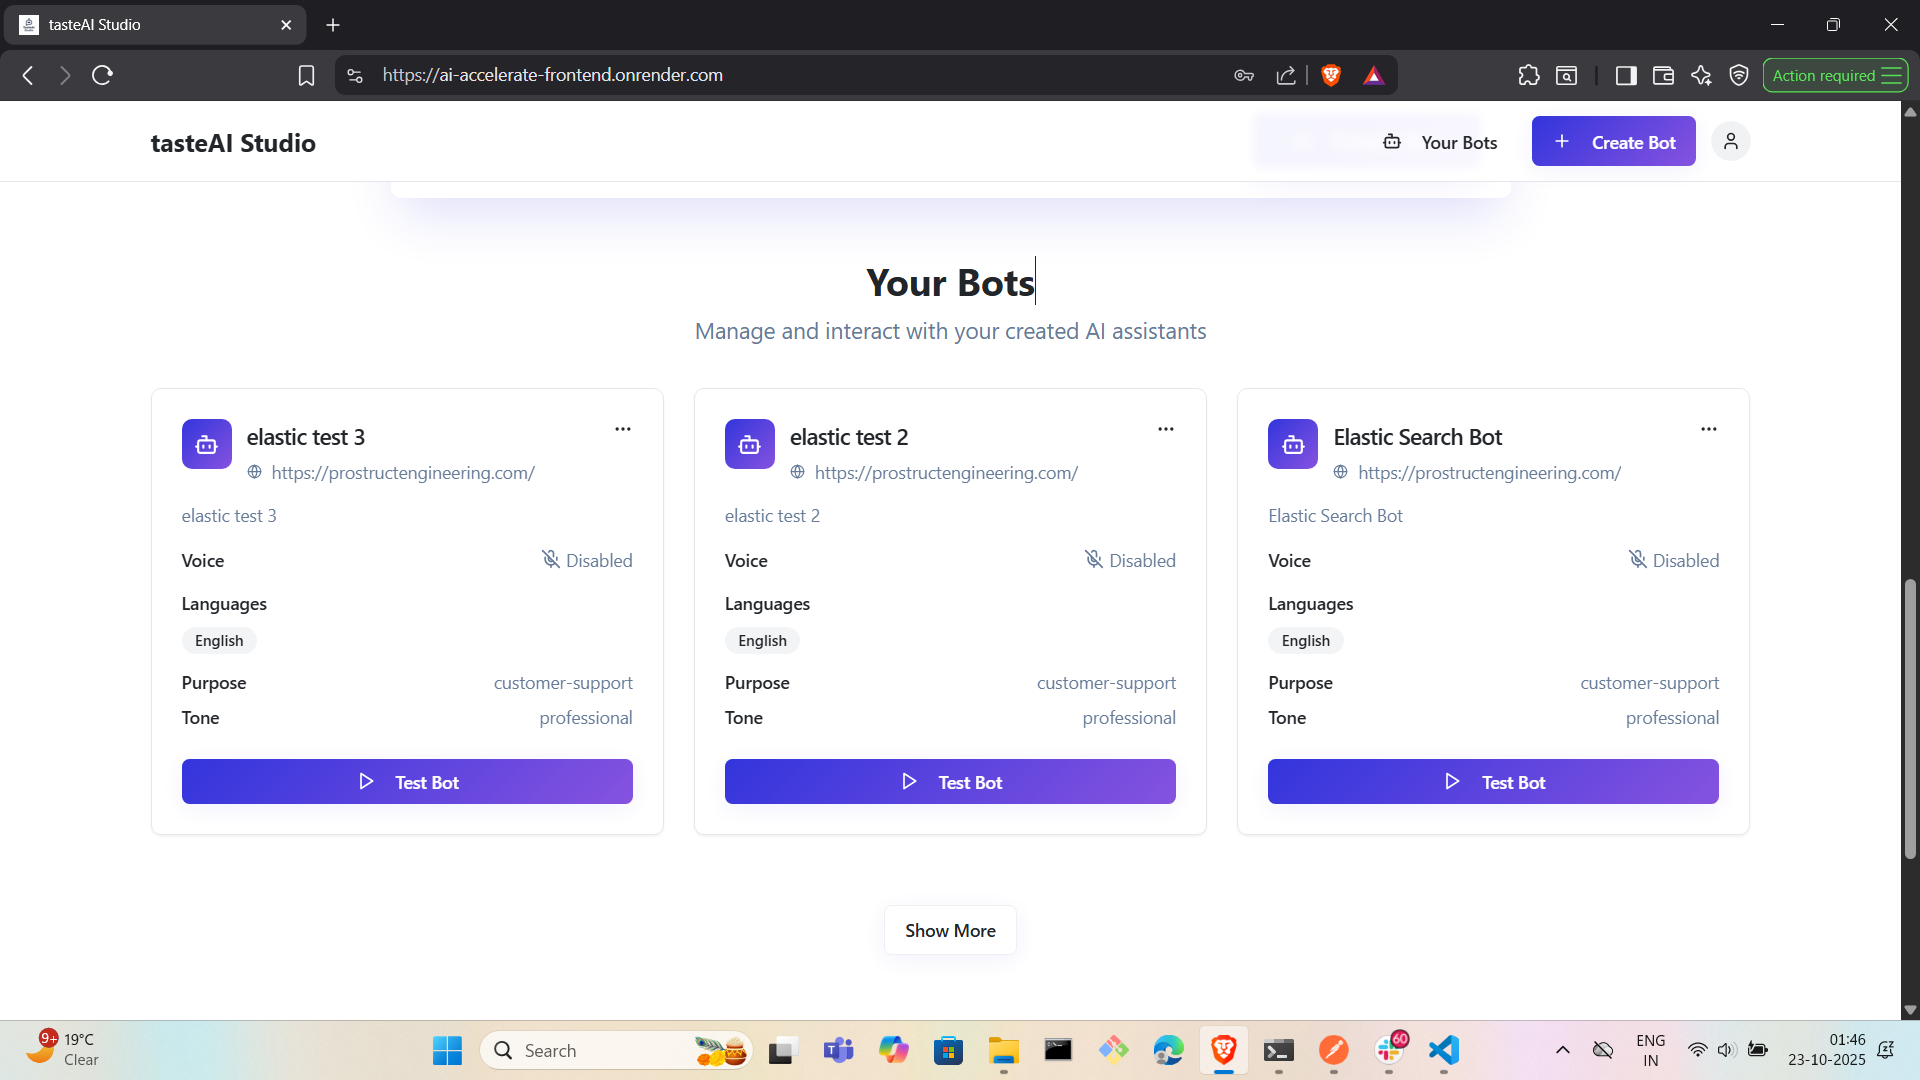Reload the page
The width and height of the screenshot is (1920, 1080).
pyautogui.click(x=102, y=75)
